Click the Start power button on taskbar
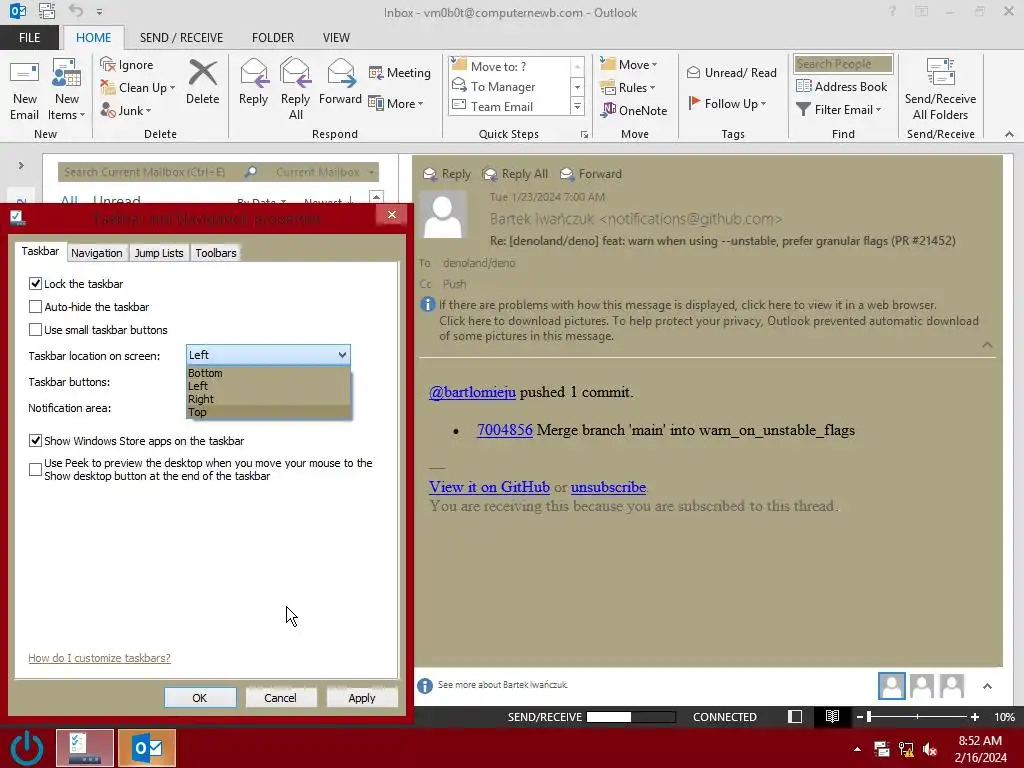Screen dimensions: 1024x768 point(27,748)
